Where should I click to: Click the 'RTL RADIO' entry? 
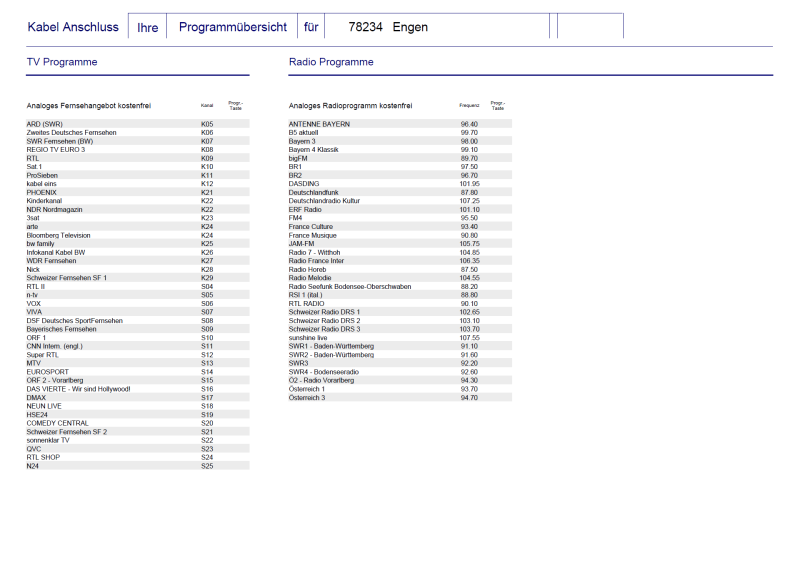coord(306,304)
